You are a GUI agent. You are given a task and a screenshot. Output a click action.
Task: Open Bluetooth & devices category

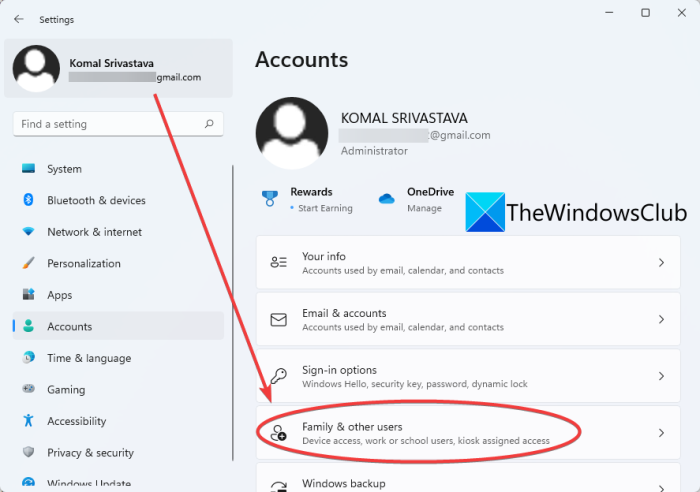click(x=118, y=200)
